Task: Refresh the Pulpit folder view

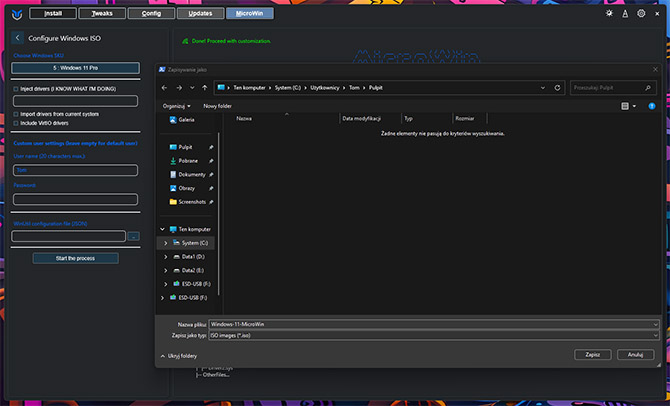Action: pyautogui.click(x=557, y=88)
